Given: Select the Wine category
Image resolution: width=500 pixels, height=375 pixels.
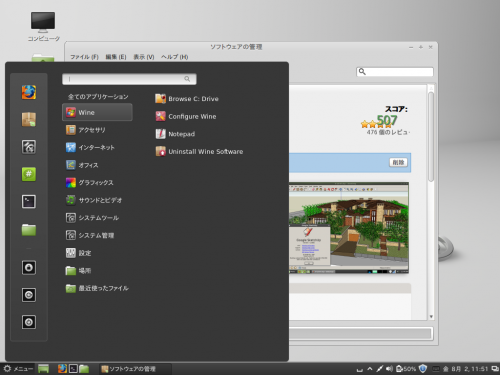Looking at the screenshot, I should (x=97, y=112).
